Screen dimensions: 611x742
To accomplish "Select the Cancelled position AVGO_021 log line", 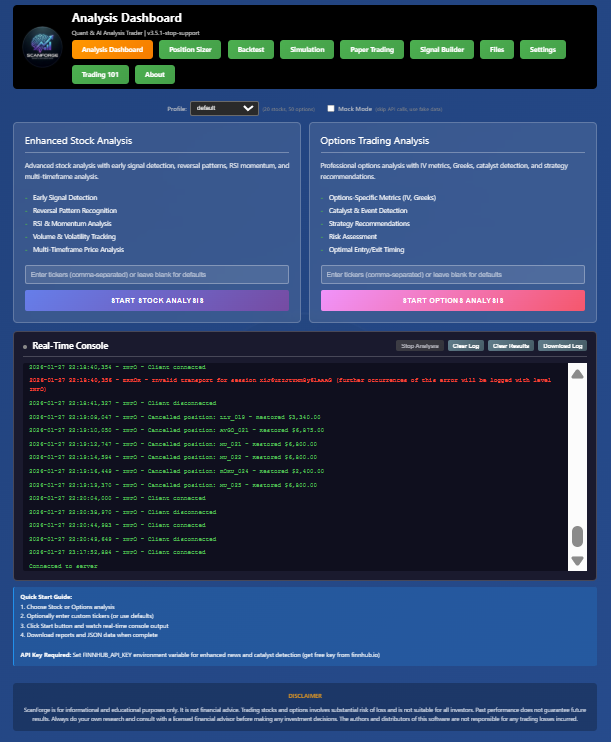I will coord(176,430).
